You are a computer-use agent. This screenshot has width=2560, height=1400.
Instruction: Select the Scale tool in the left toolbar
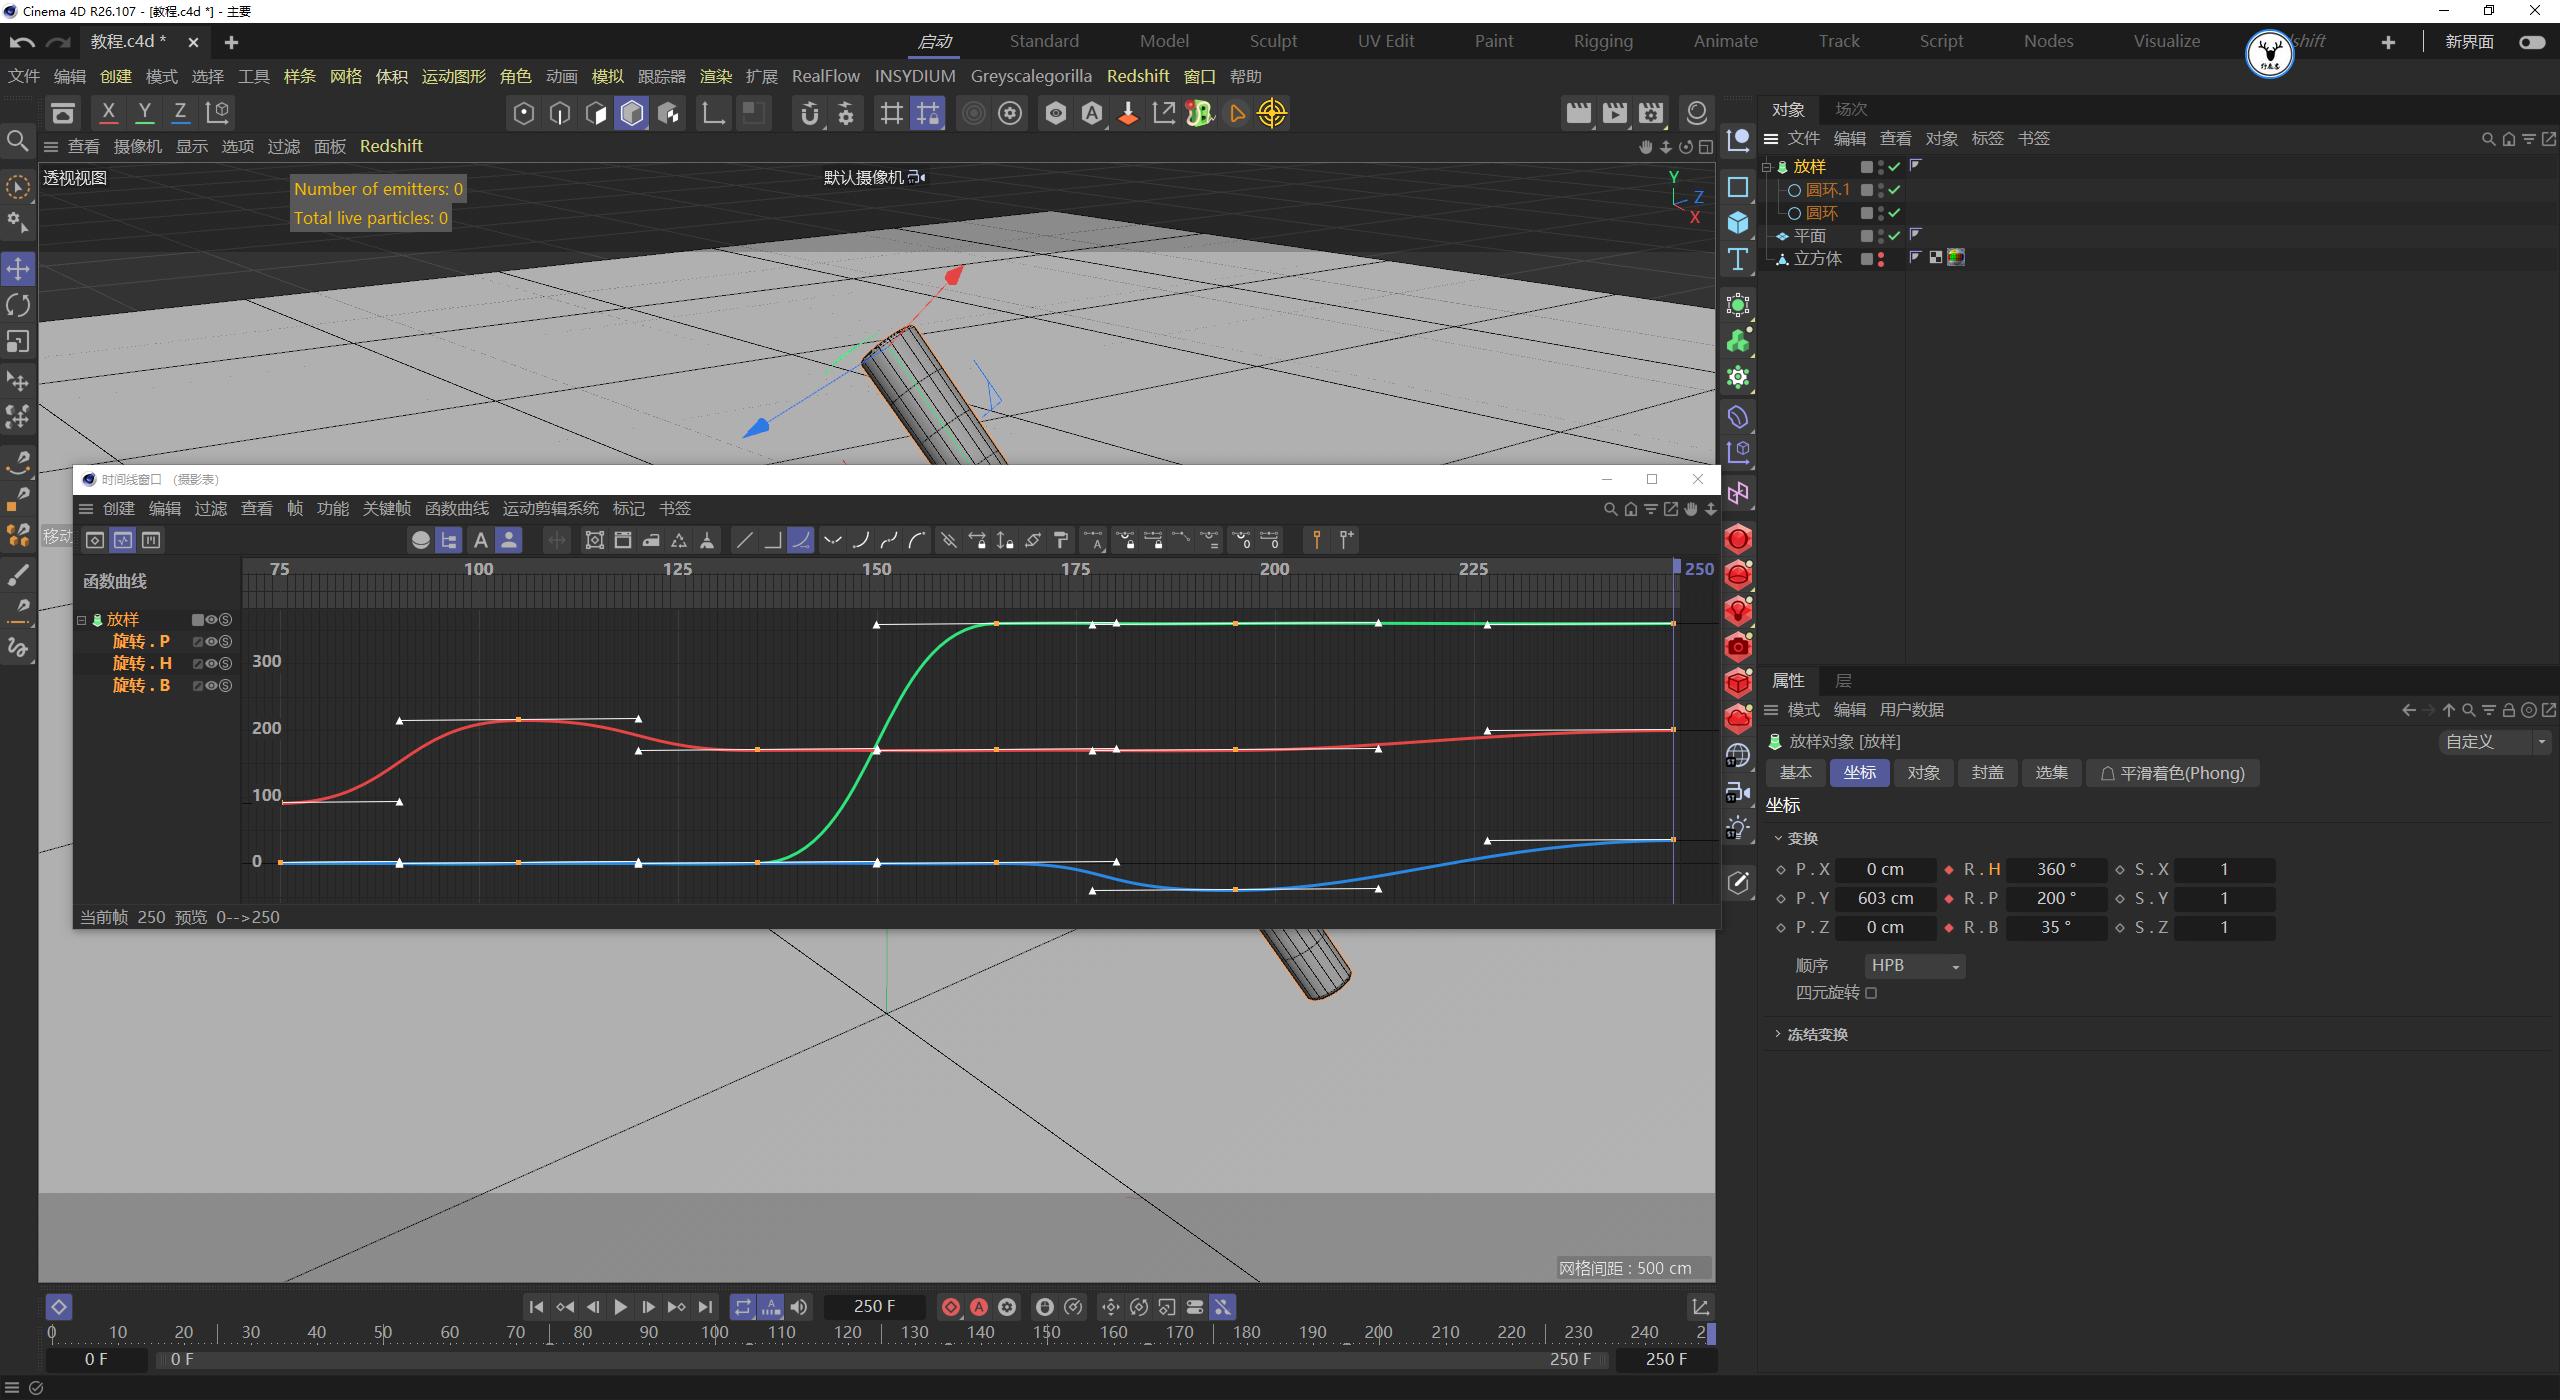coord(17,342)
